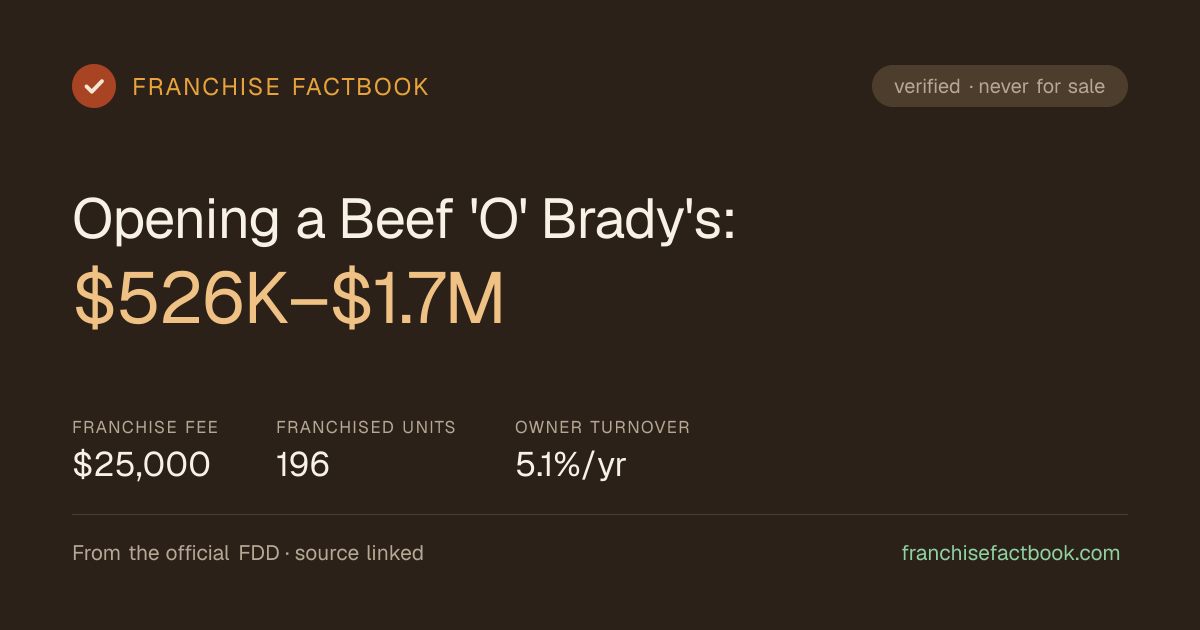Select the 5.1%/yr turnover value
This screenshot has width=1200, height=630.
571,465
